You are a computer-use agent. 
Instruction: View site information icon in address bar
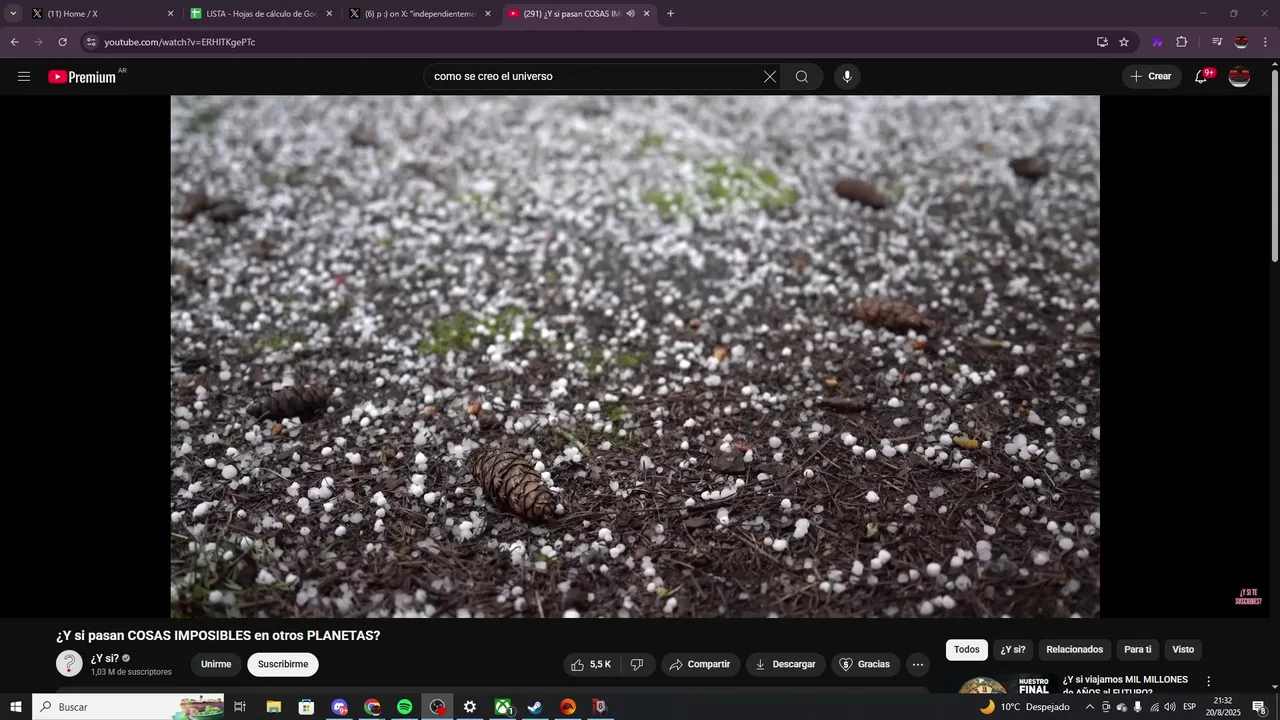[x=91, y=42]
